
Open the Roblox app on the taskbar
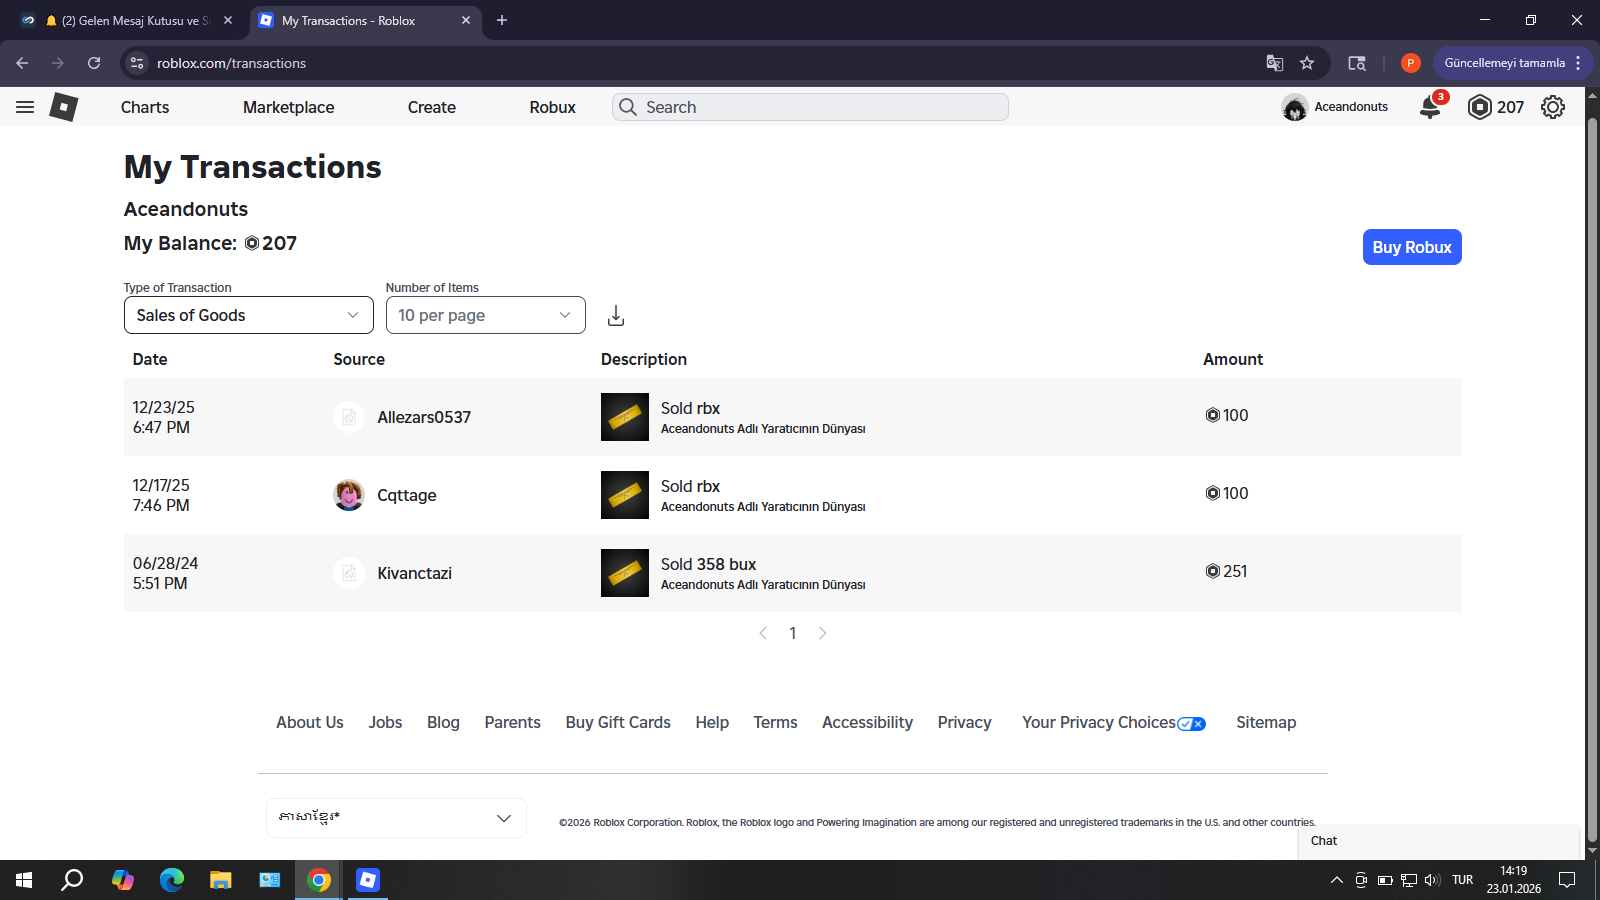coord(368,880)
